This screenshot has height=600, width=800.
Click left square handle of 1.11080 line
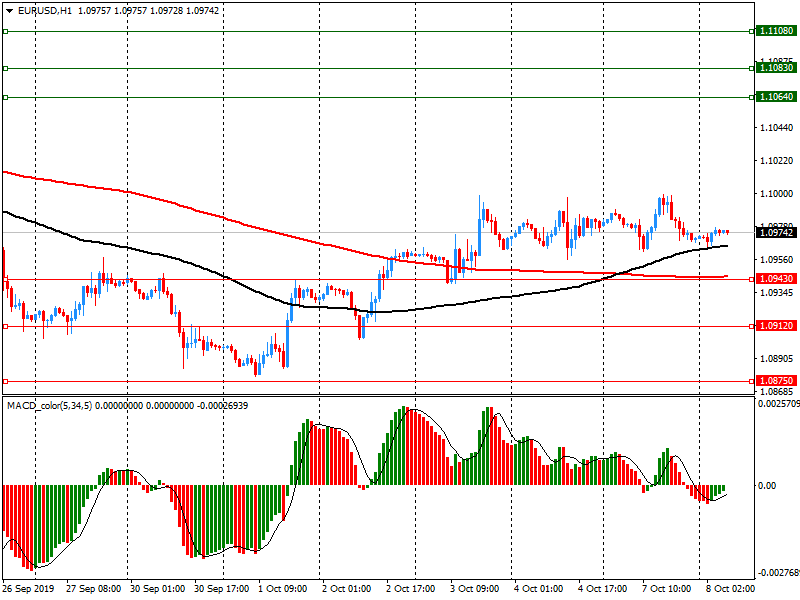click(x=5, y=31)
